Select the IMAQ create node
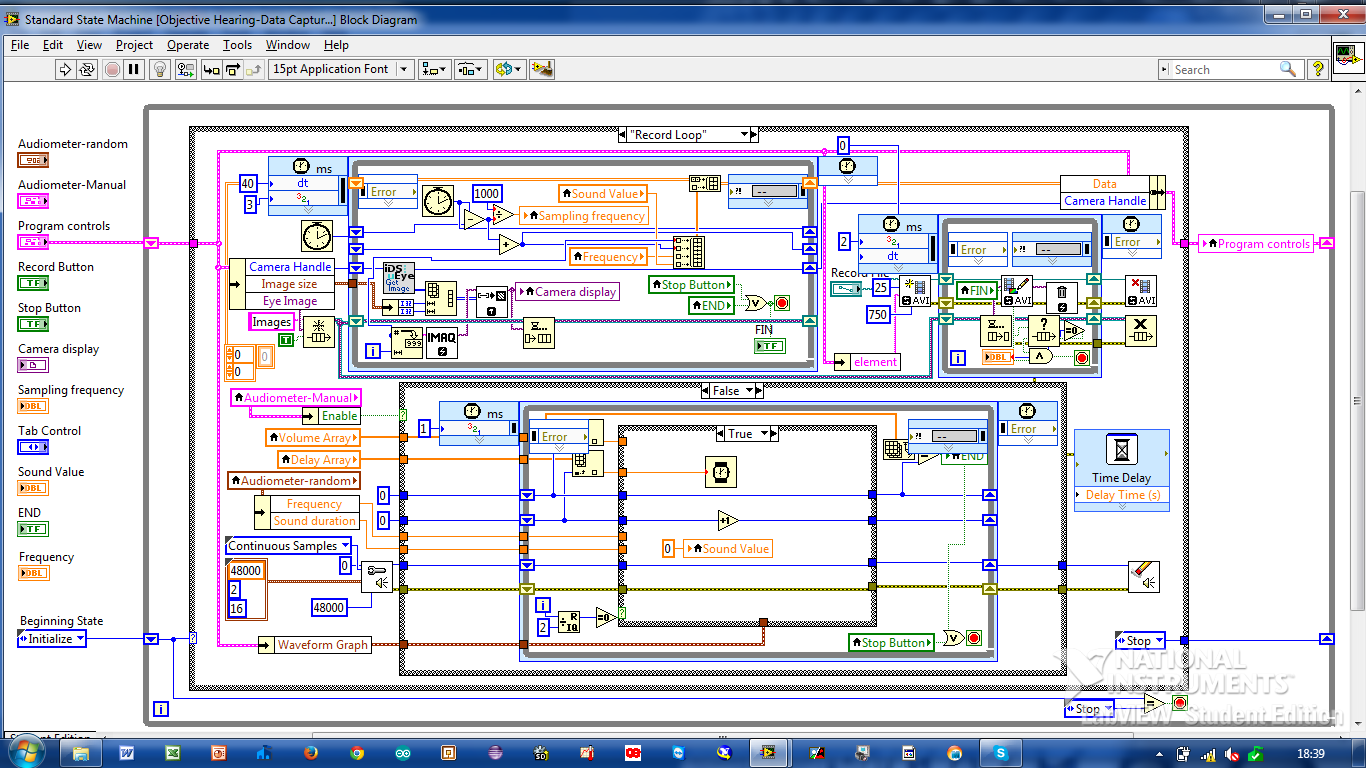 442,342
